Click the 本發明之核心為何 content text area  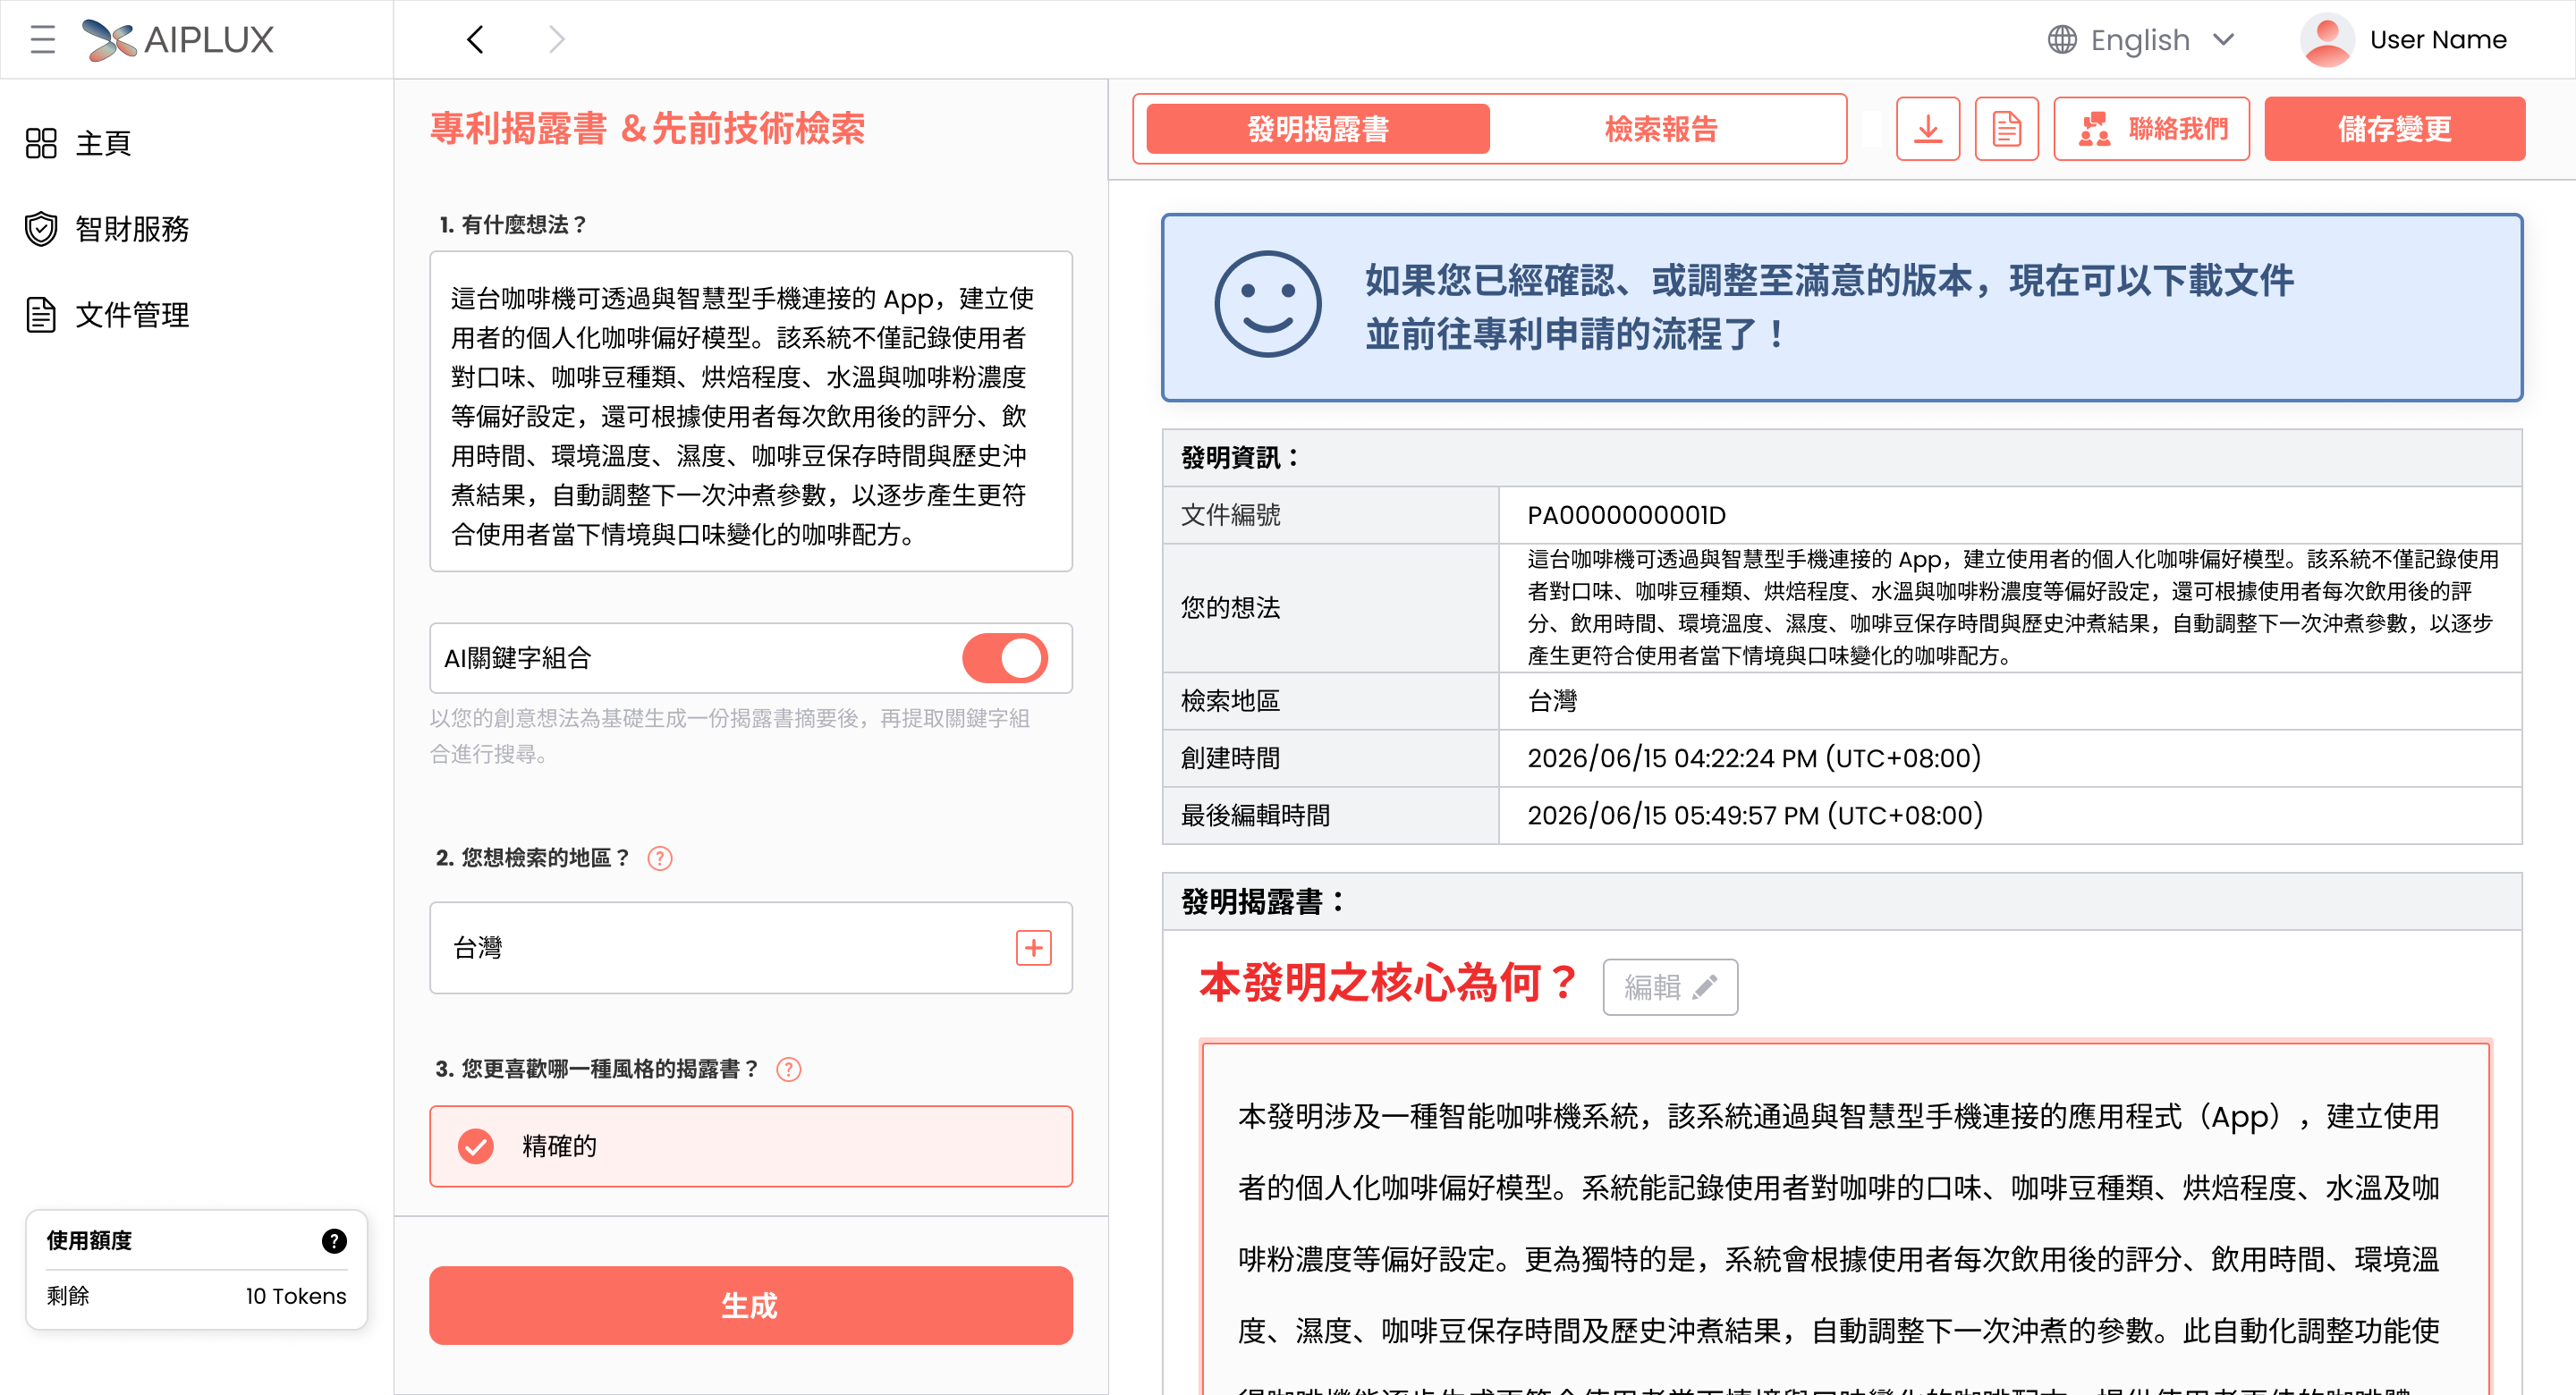click(1845, 1218)
